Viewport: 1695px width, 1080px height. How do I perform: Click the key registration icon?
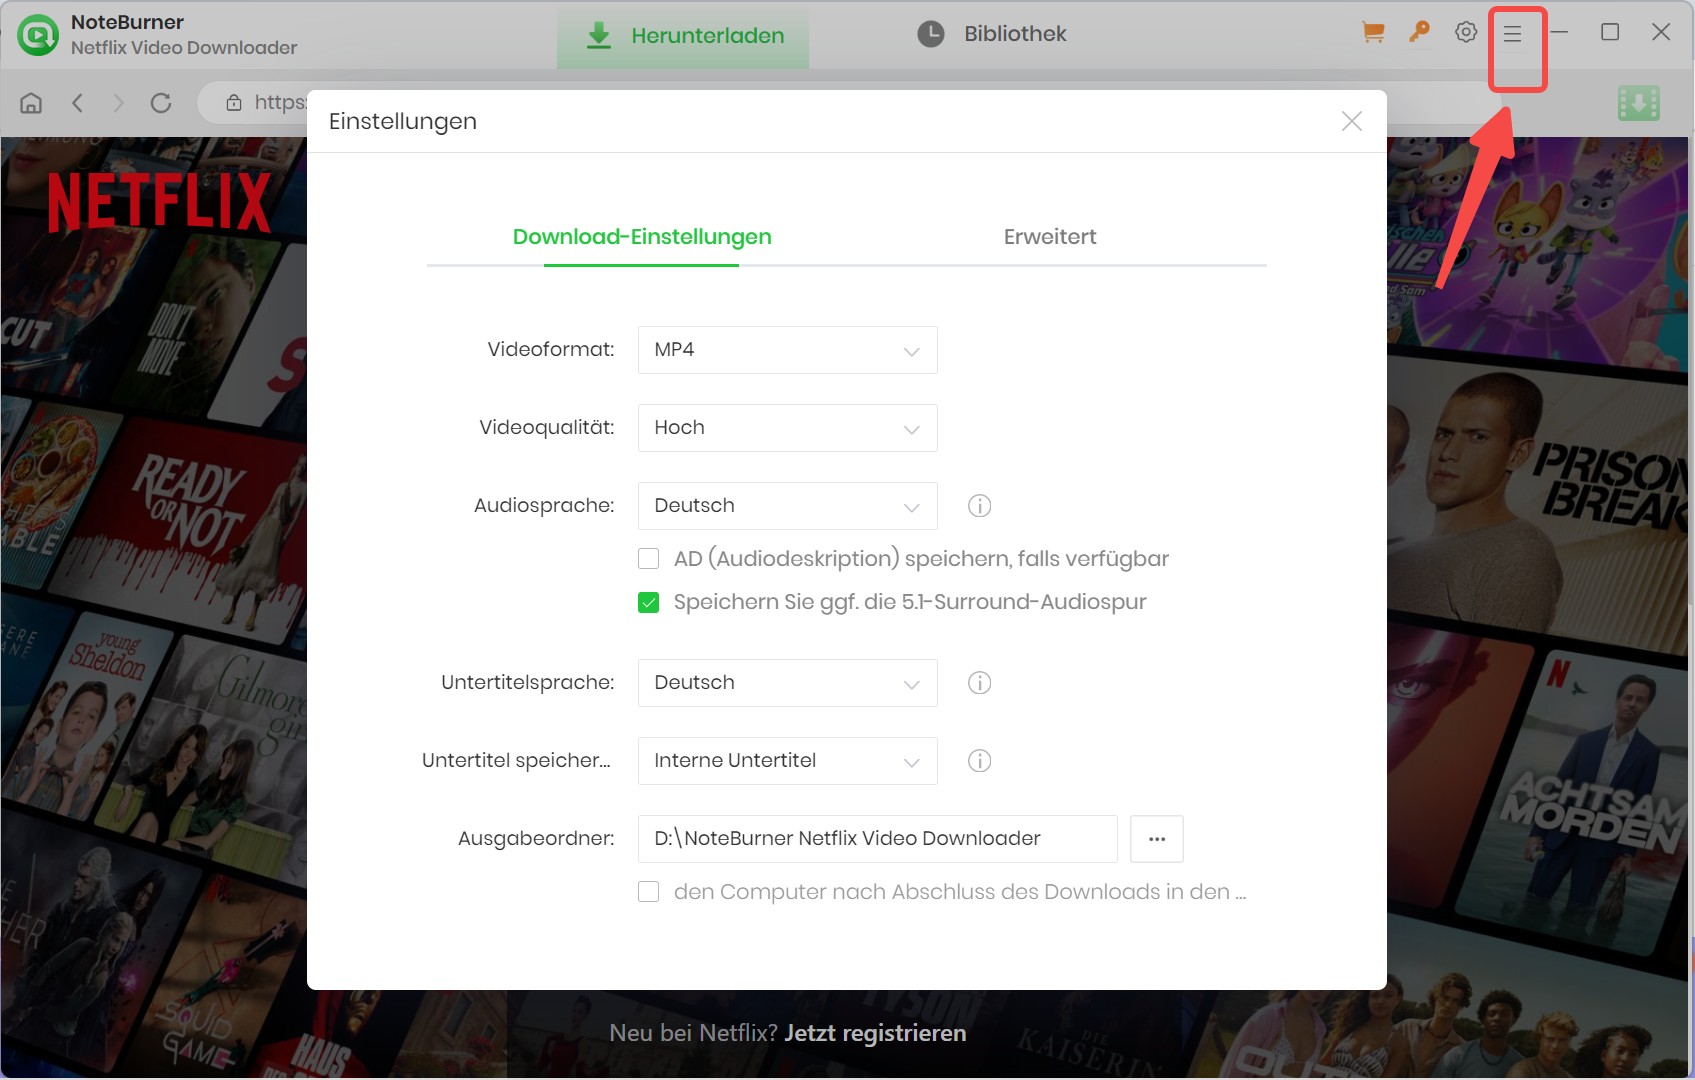pos(1419,33)
